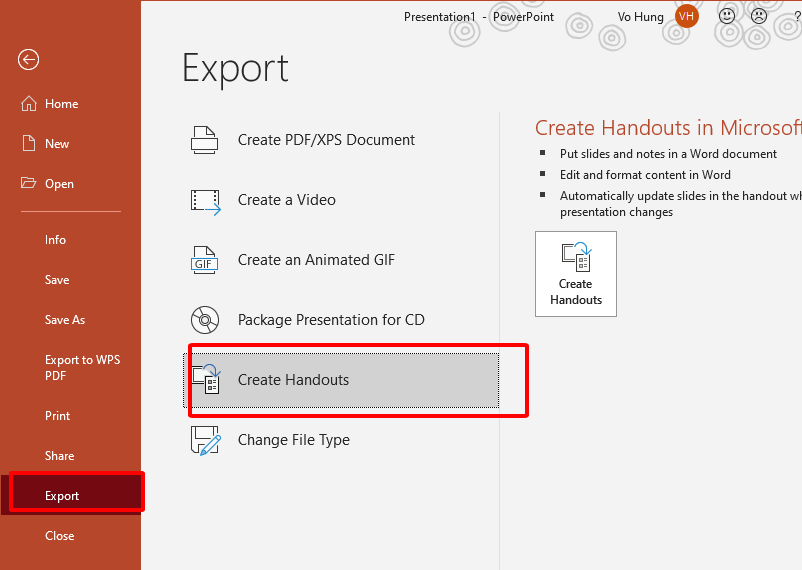Click the Presentation1 - PowerPoint title
The height and width of the screenshot is (570, 802).
coord(479,17)
